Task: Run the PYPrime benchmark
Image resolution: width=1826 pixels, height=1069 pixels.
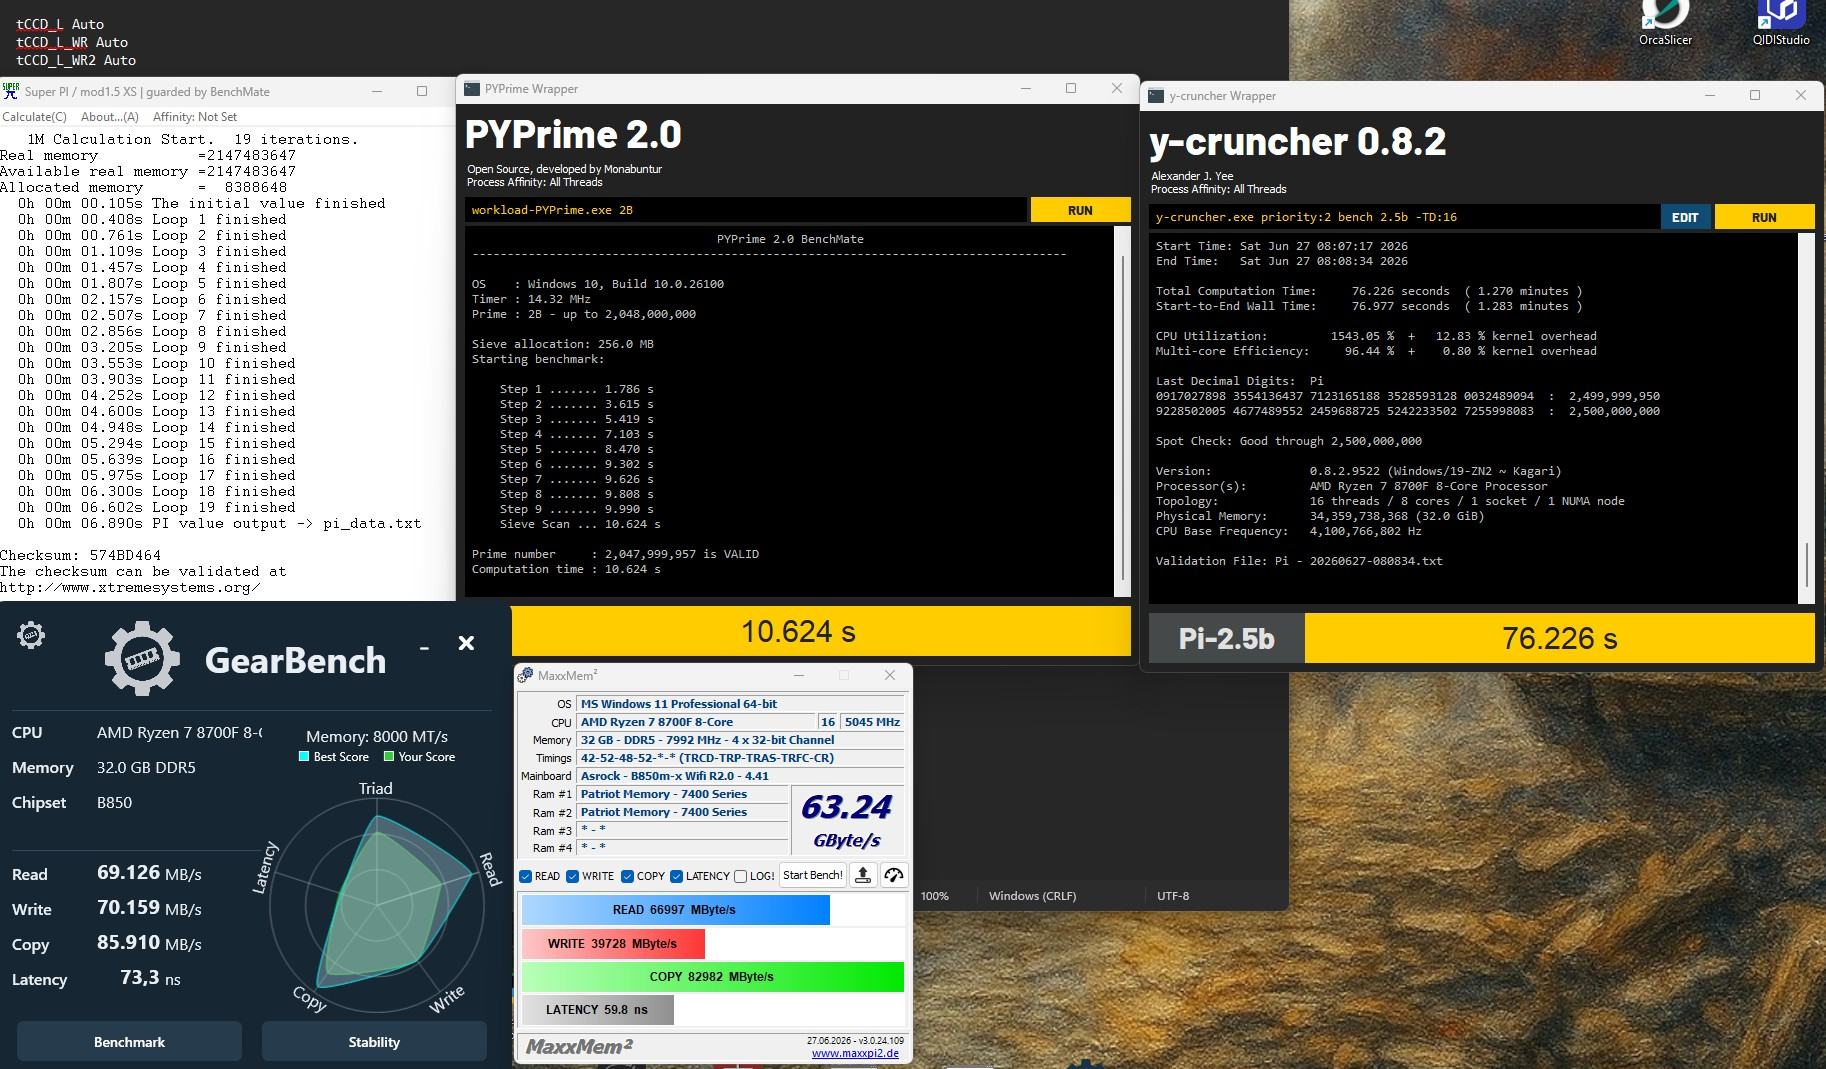Action: [x=1080, y=210]
